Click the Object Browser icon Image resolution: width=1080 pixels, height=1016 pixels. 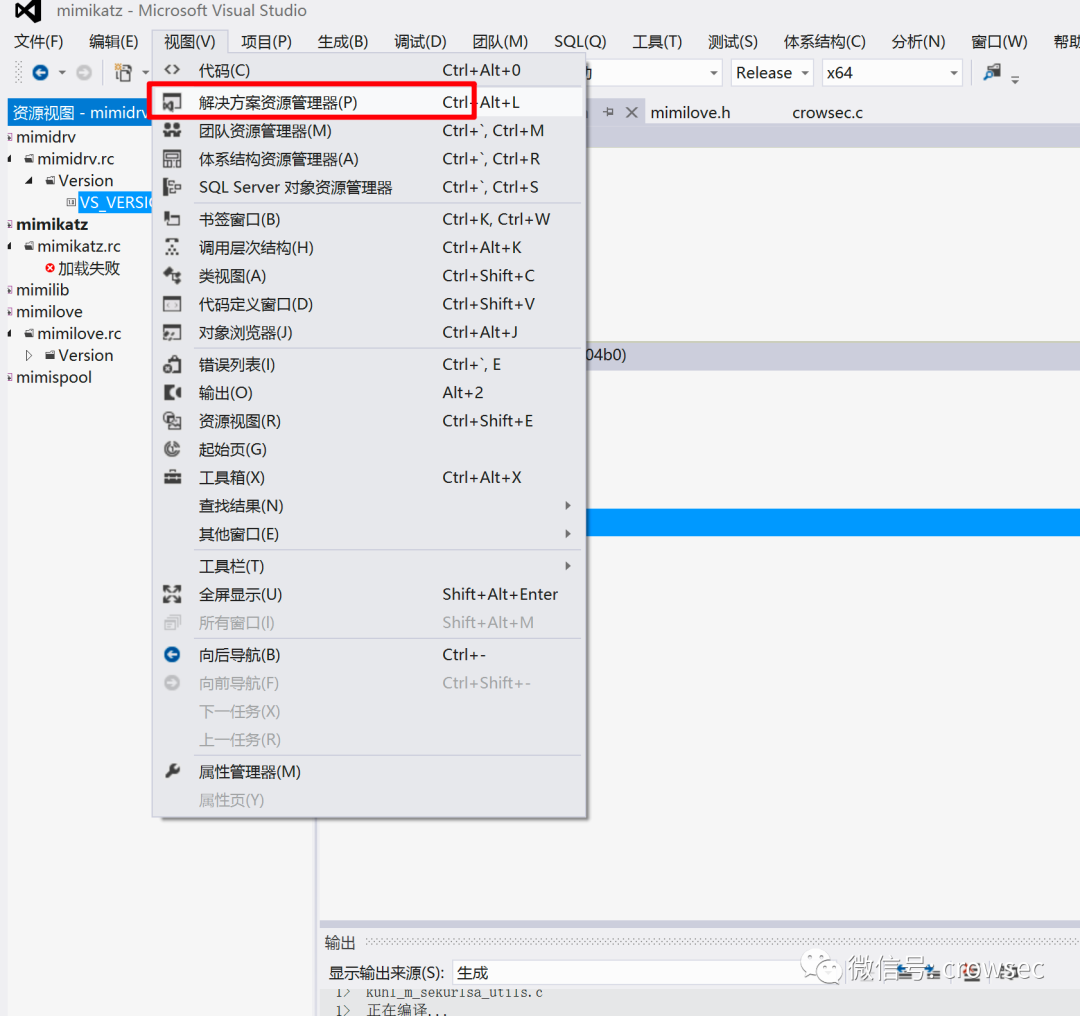point(172,333)
